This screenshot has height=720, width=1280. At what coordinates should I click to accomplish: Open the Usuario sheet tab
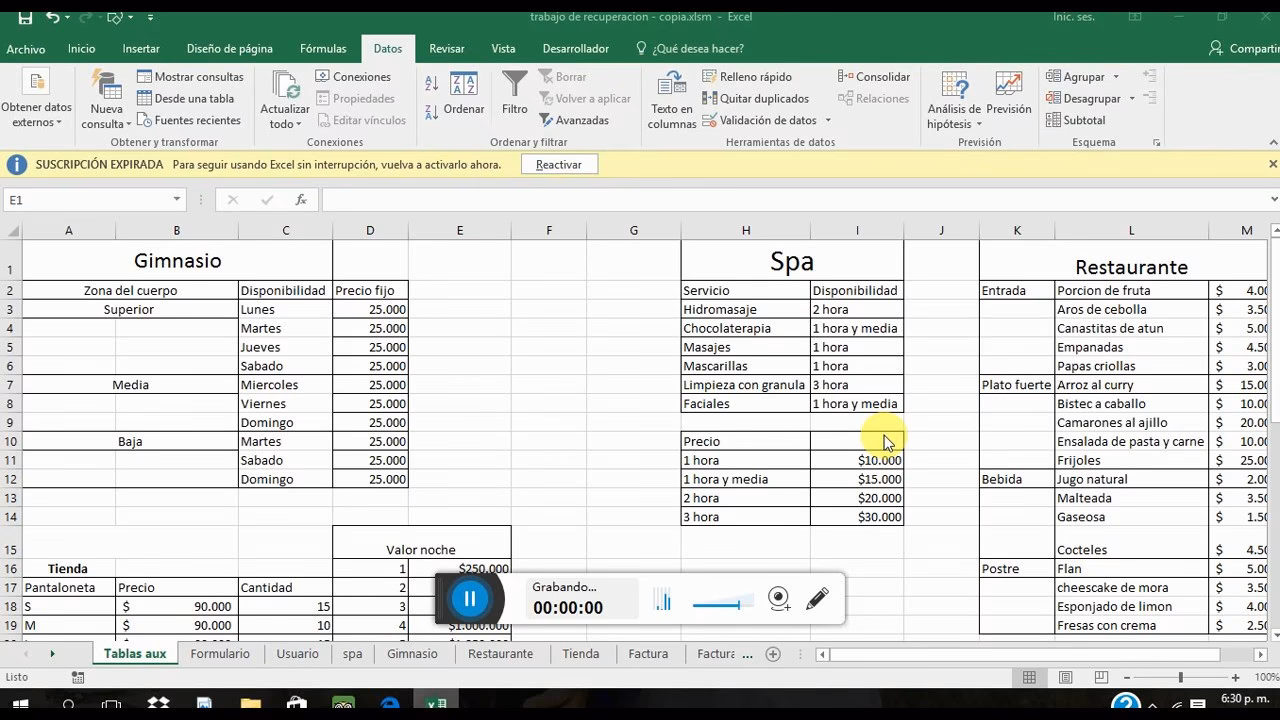(x=298, y=654)
